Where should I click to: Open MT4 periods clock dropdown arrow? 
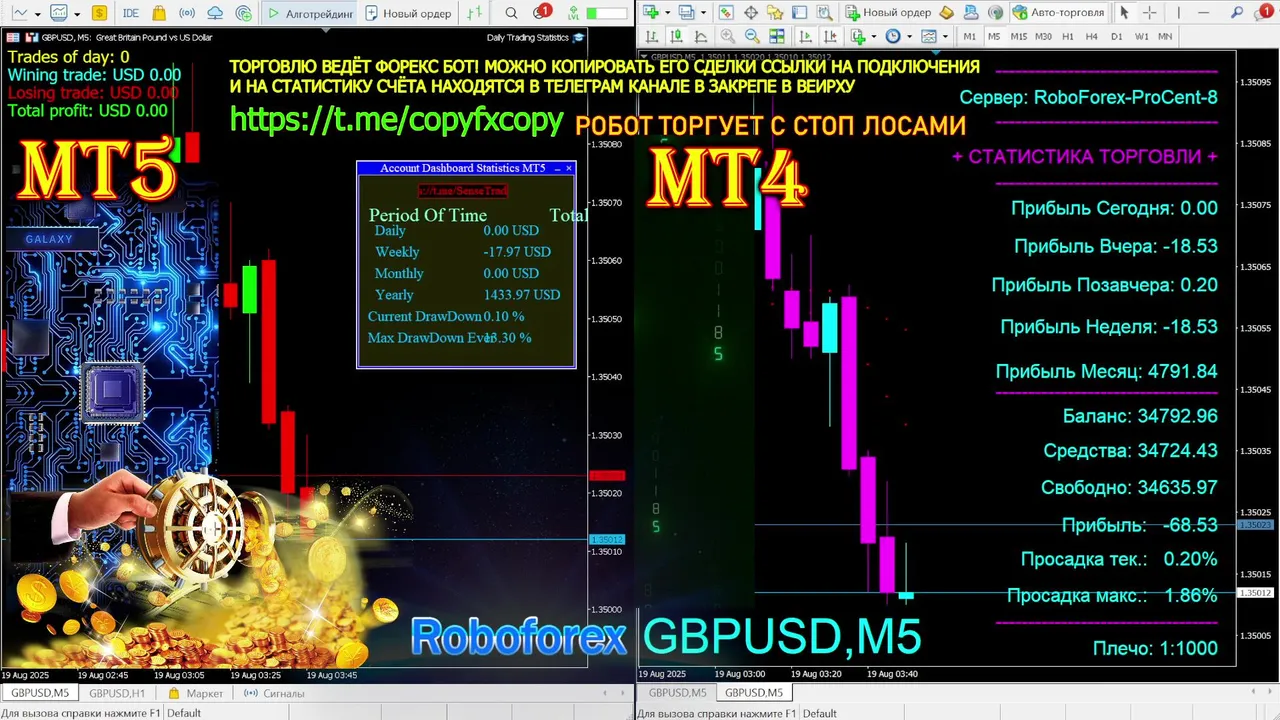click(x=909, y=36)
